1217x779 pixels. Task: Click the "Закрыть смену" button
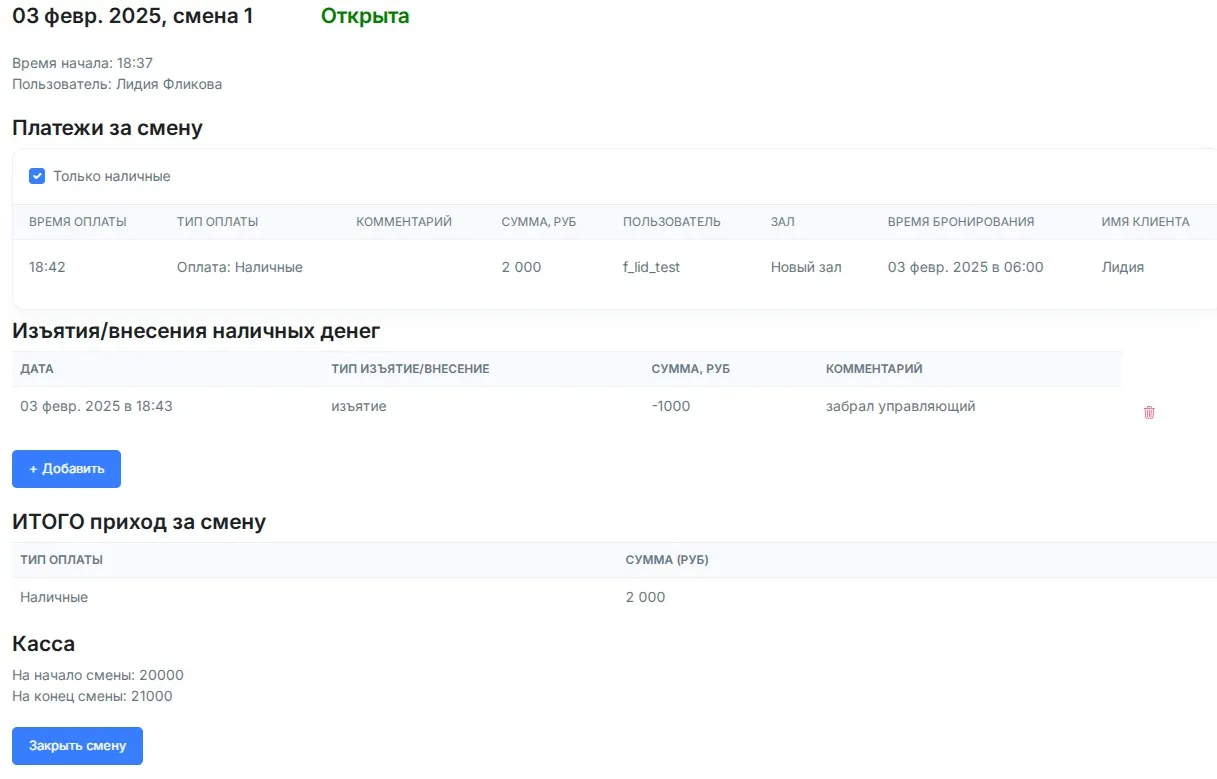pyautogui.click(x=77, y=746)
